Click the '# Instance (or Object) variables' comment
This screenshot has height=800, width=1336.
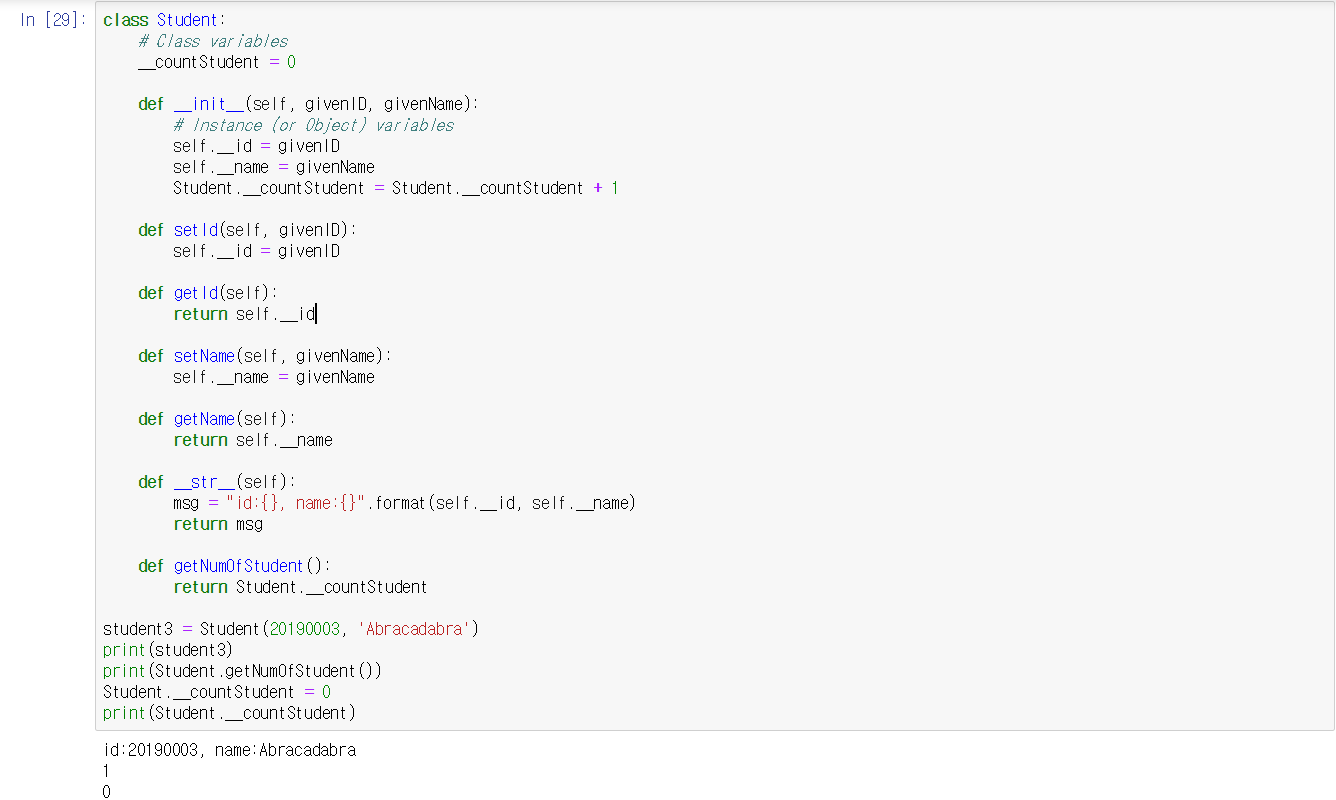313,125
